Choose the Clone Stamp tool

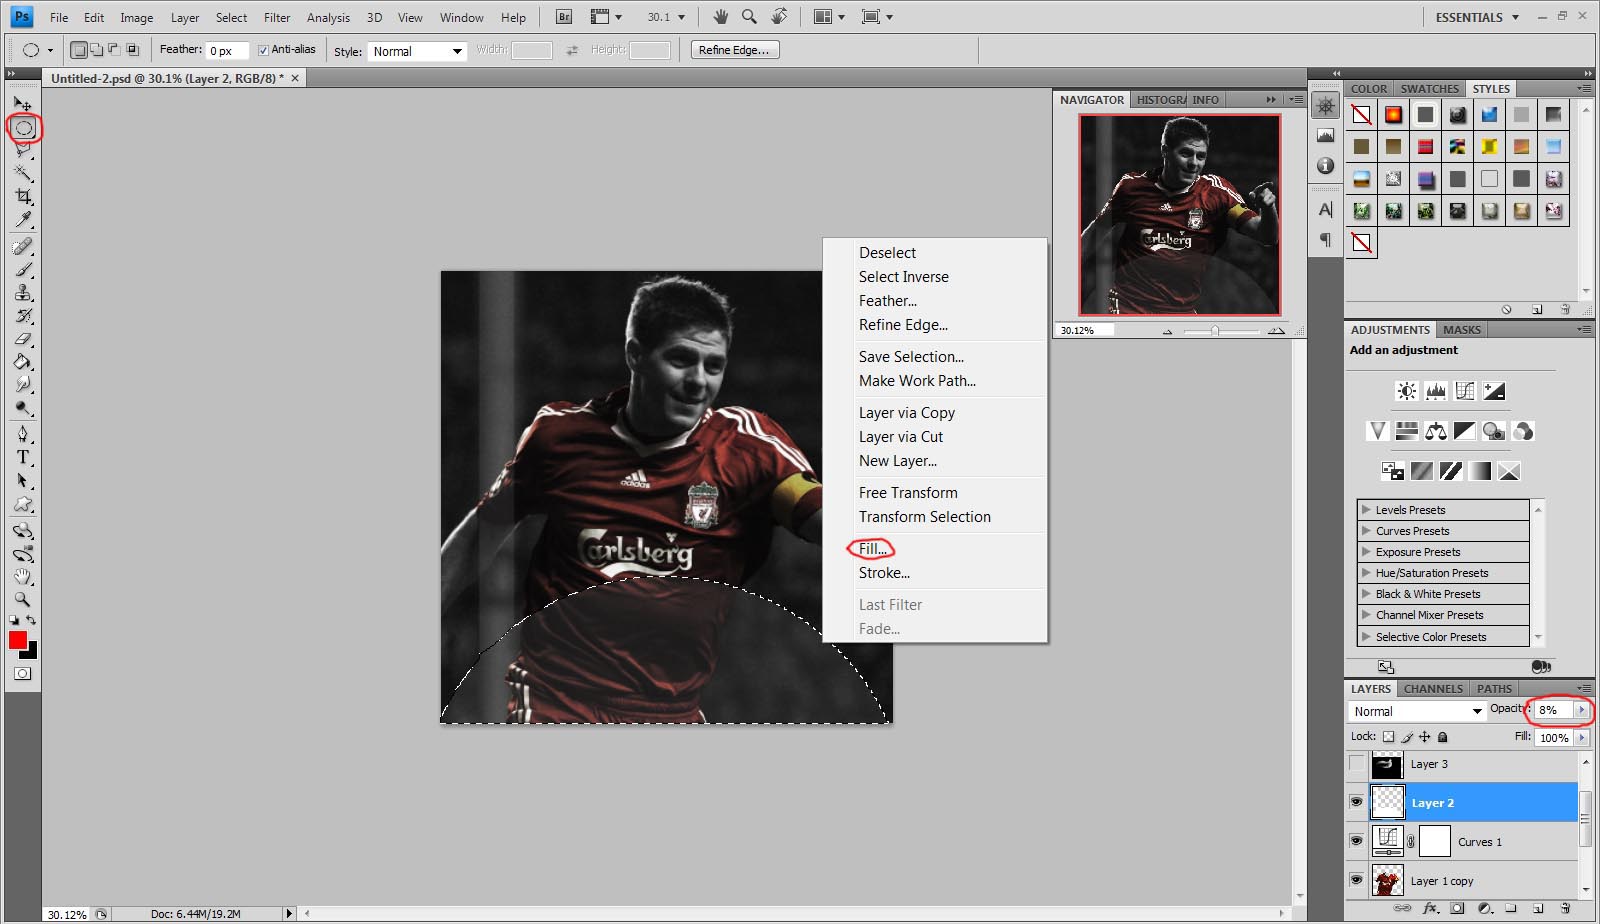pos(22,292)
